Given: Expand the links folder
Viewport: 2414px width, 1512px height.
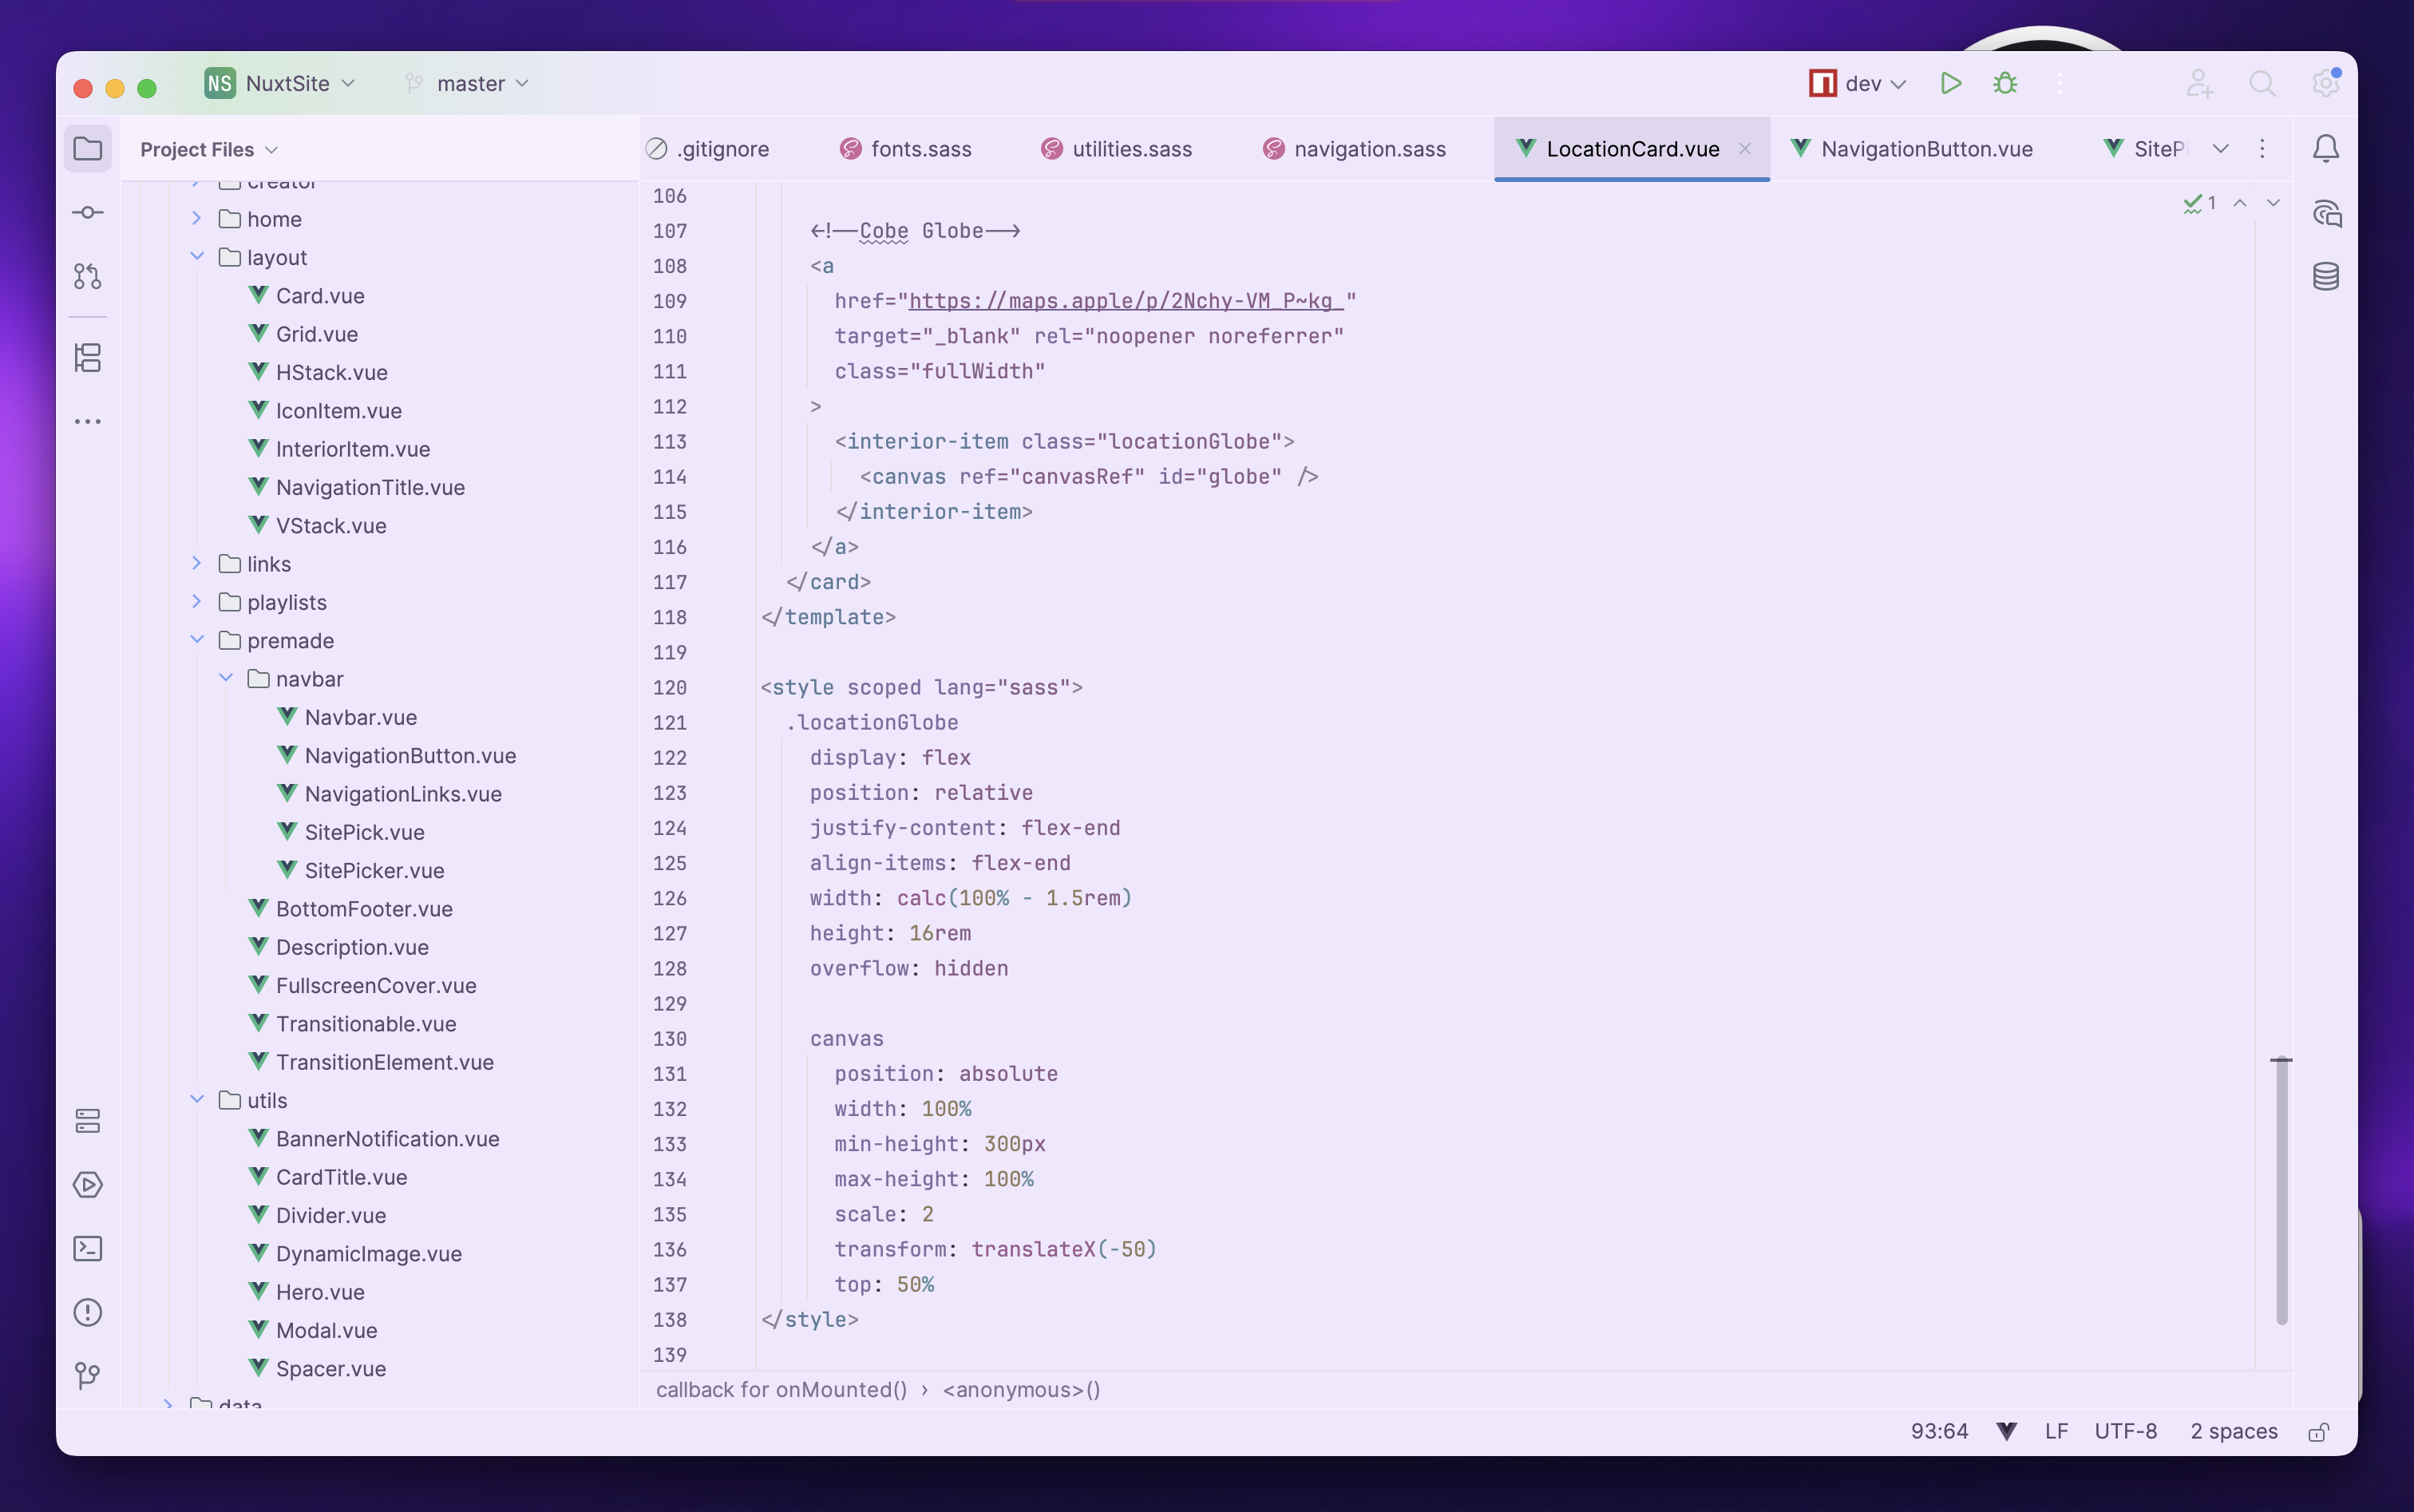Looking at the screenshot, I should [x=197, y=563].
